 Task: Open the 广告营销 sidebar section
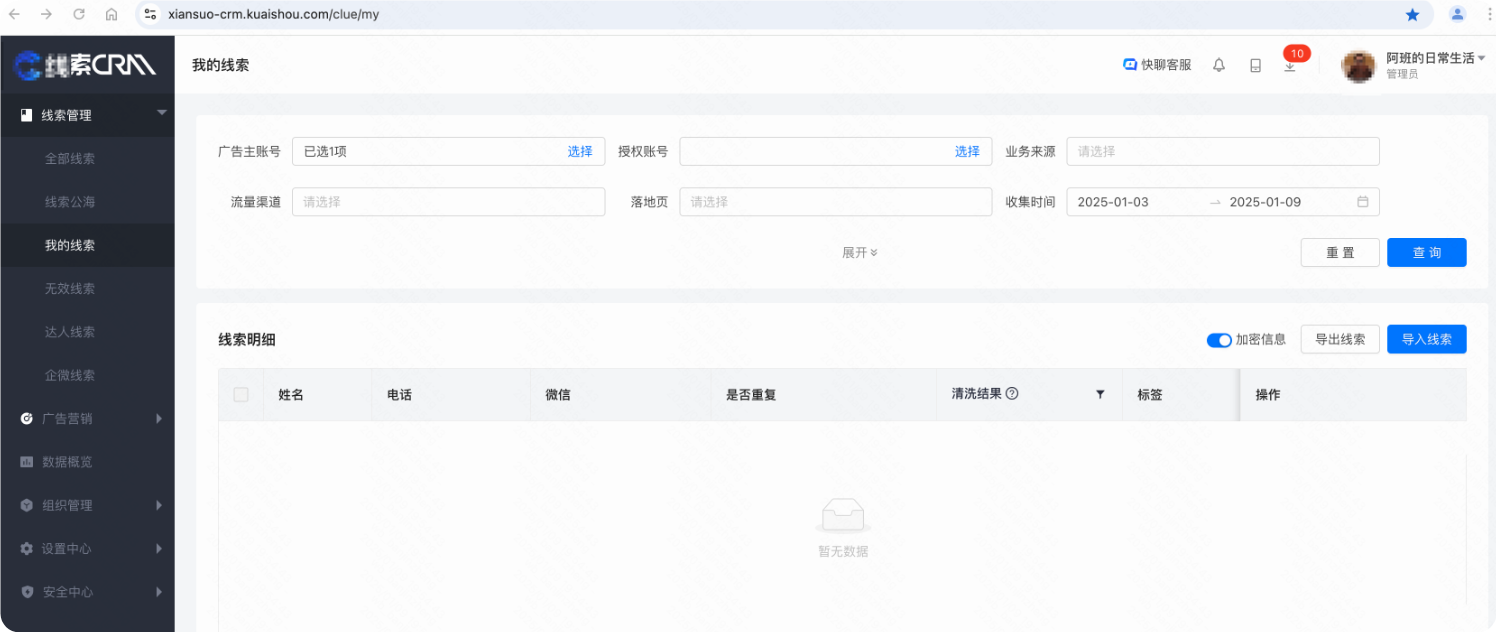[x=70, y=418]
